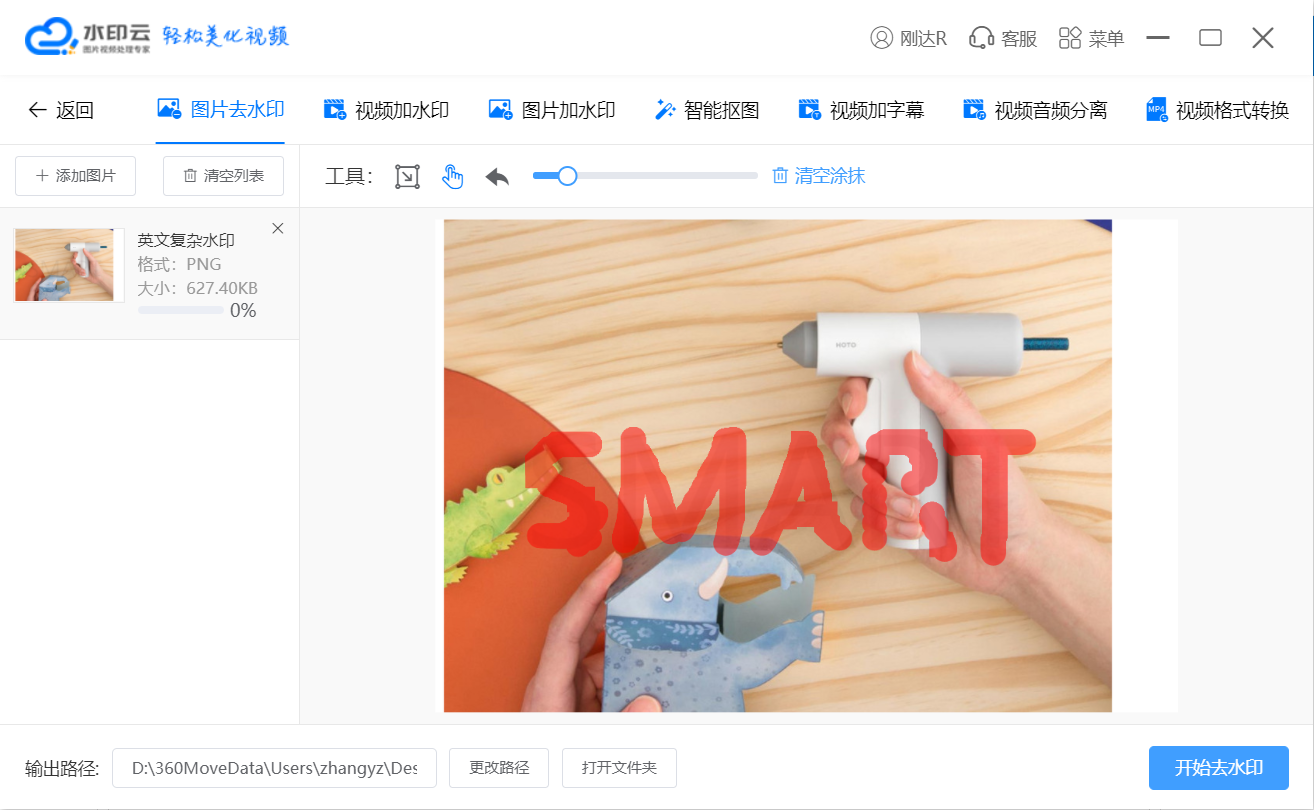Select the rectangle selection tool
Screen dimensions: 1314x810
point(407,177)
